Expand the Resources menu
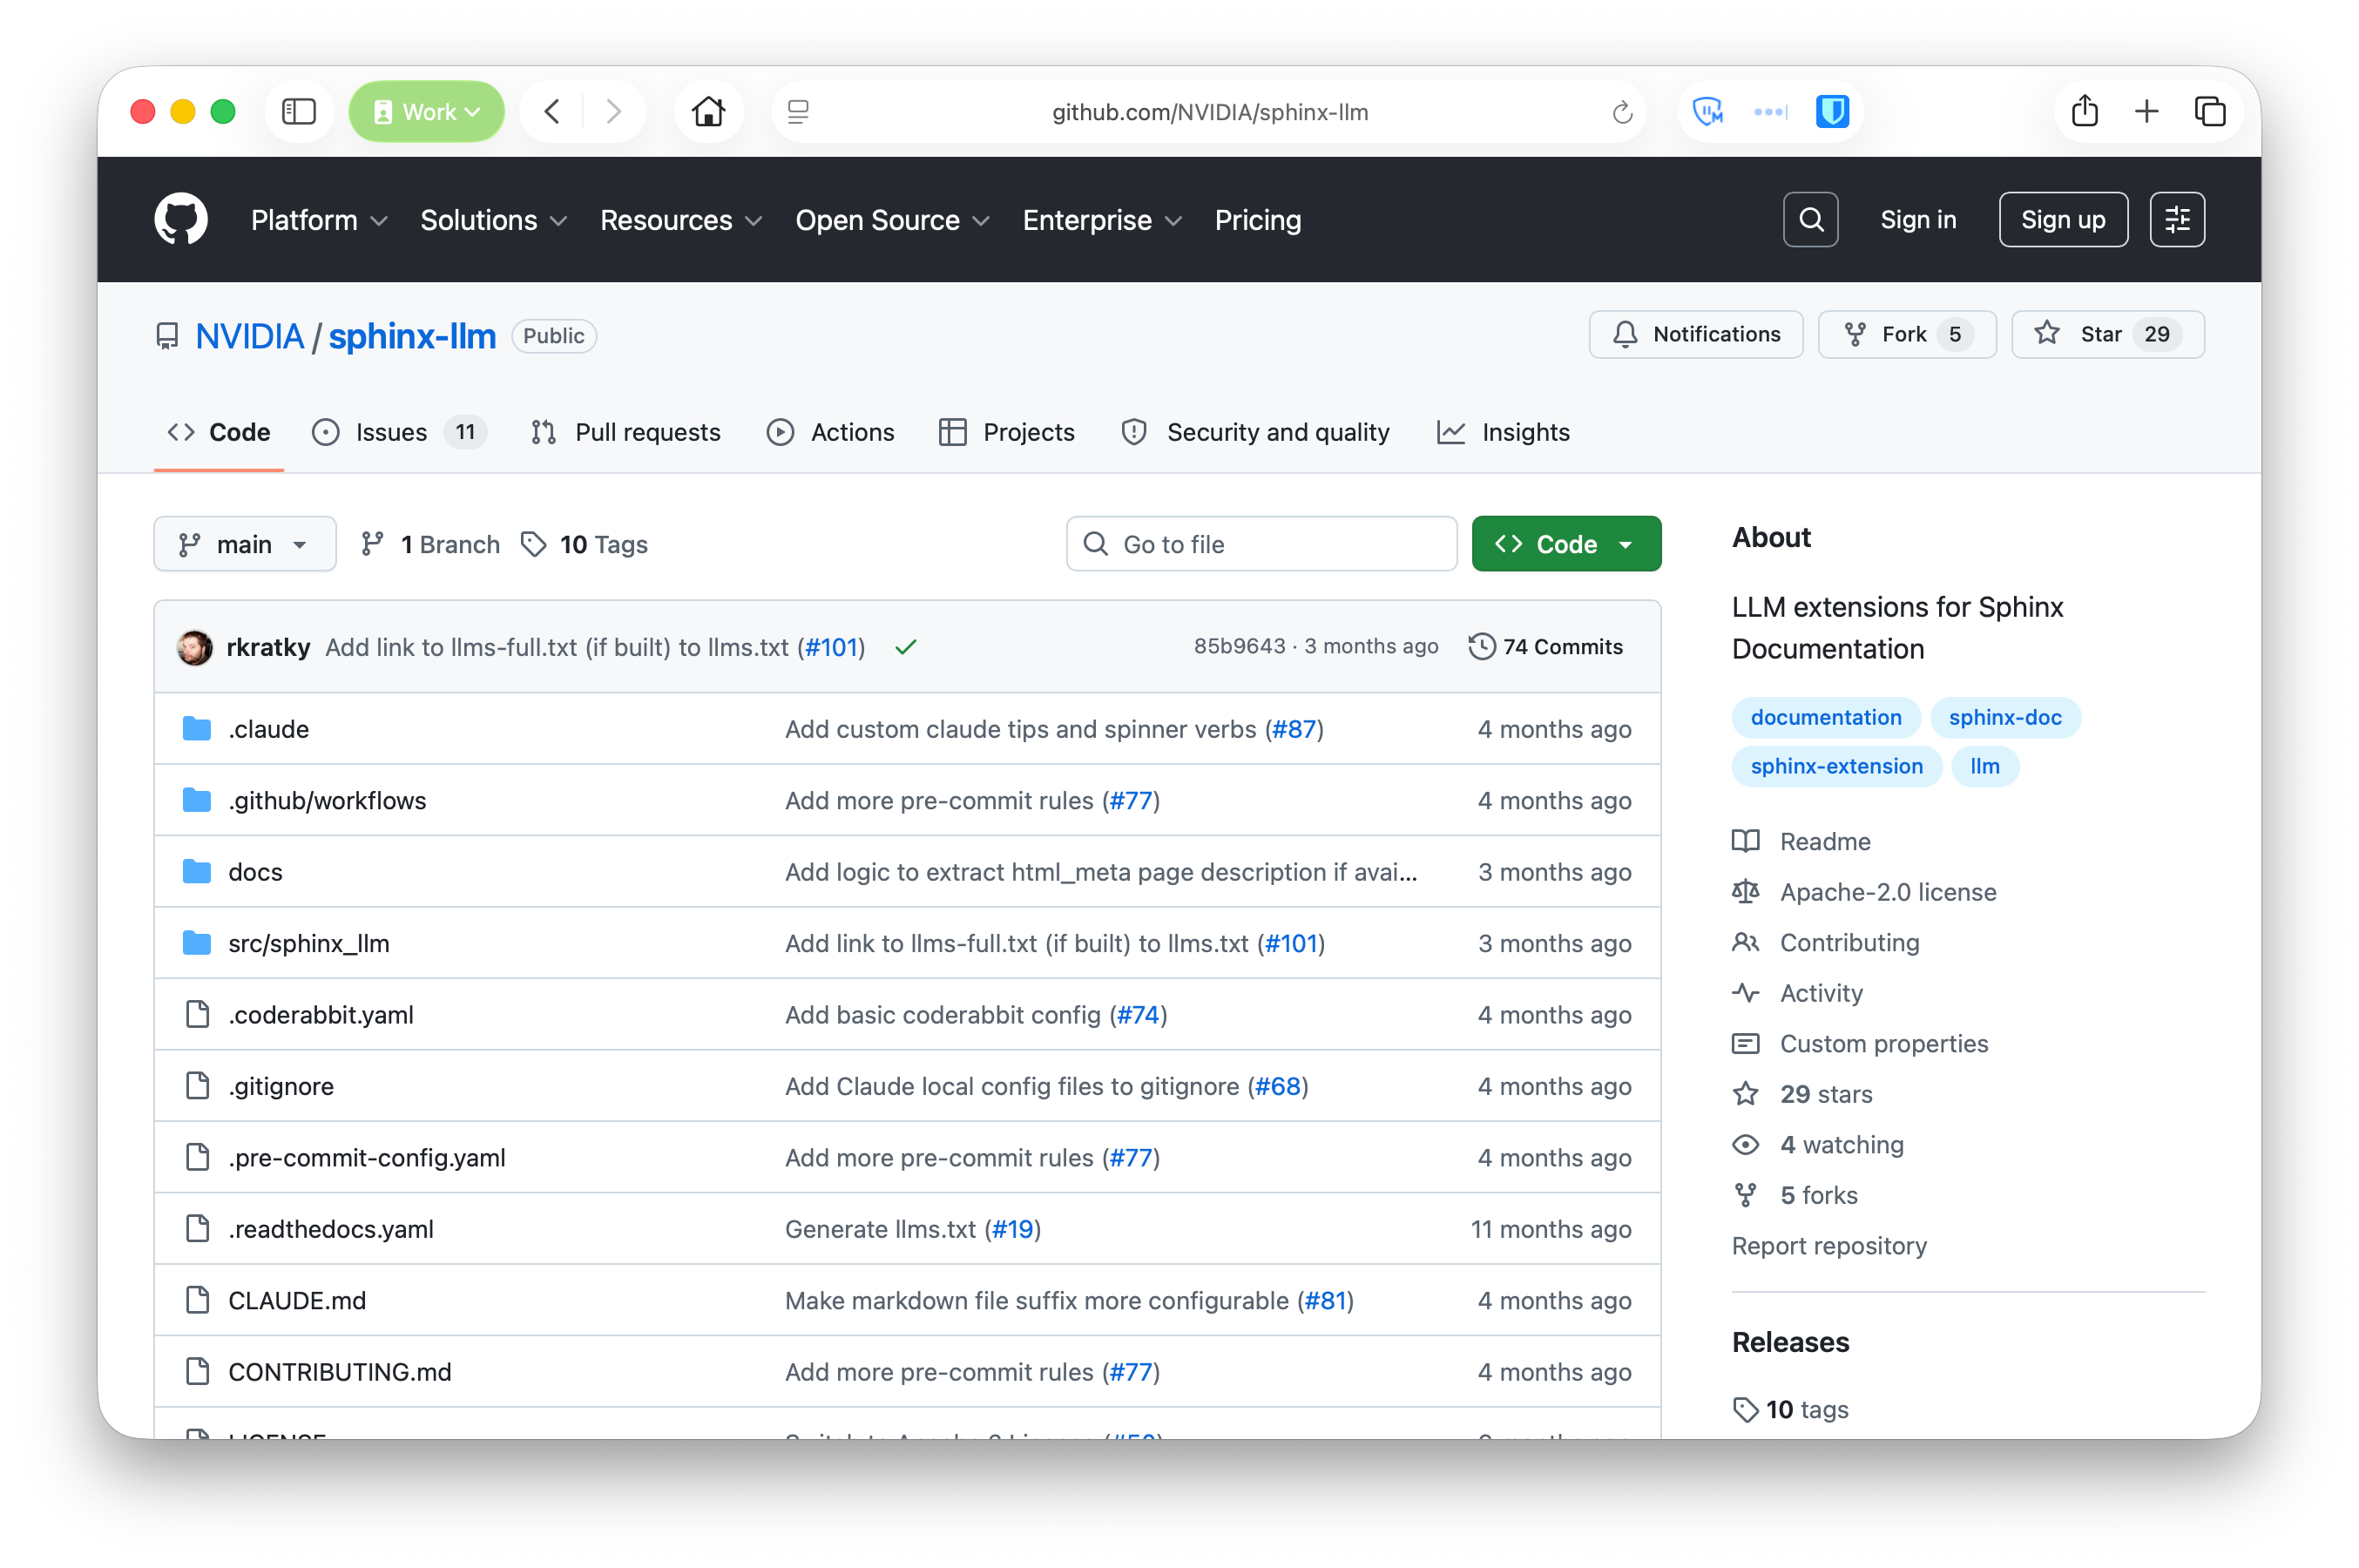 [681, 220]
